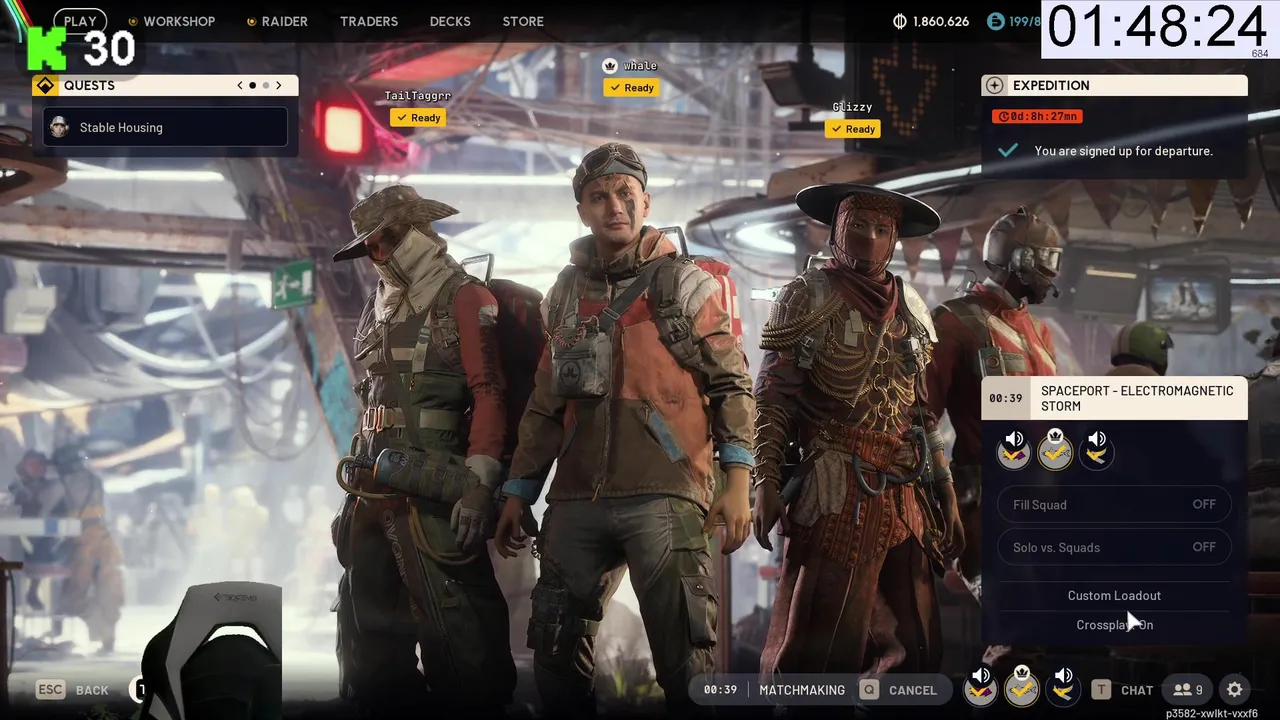Click the expedition countdown 0d:8h:27mn badge
The height and width of the screenshot is (720, 1280).
coord(1037,116)
